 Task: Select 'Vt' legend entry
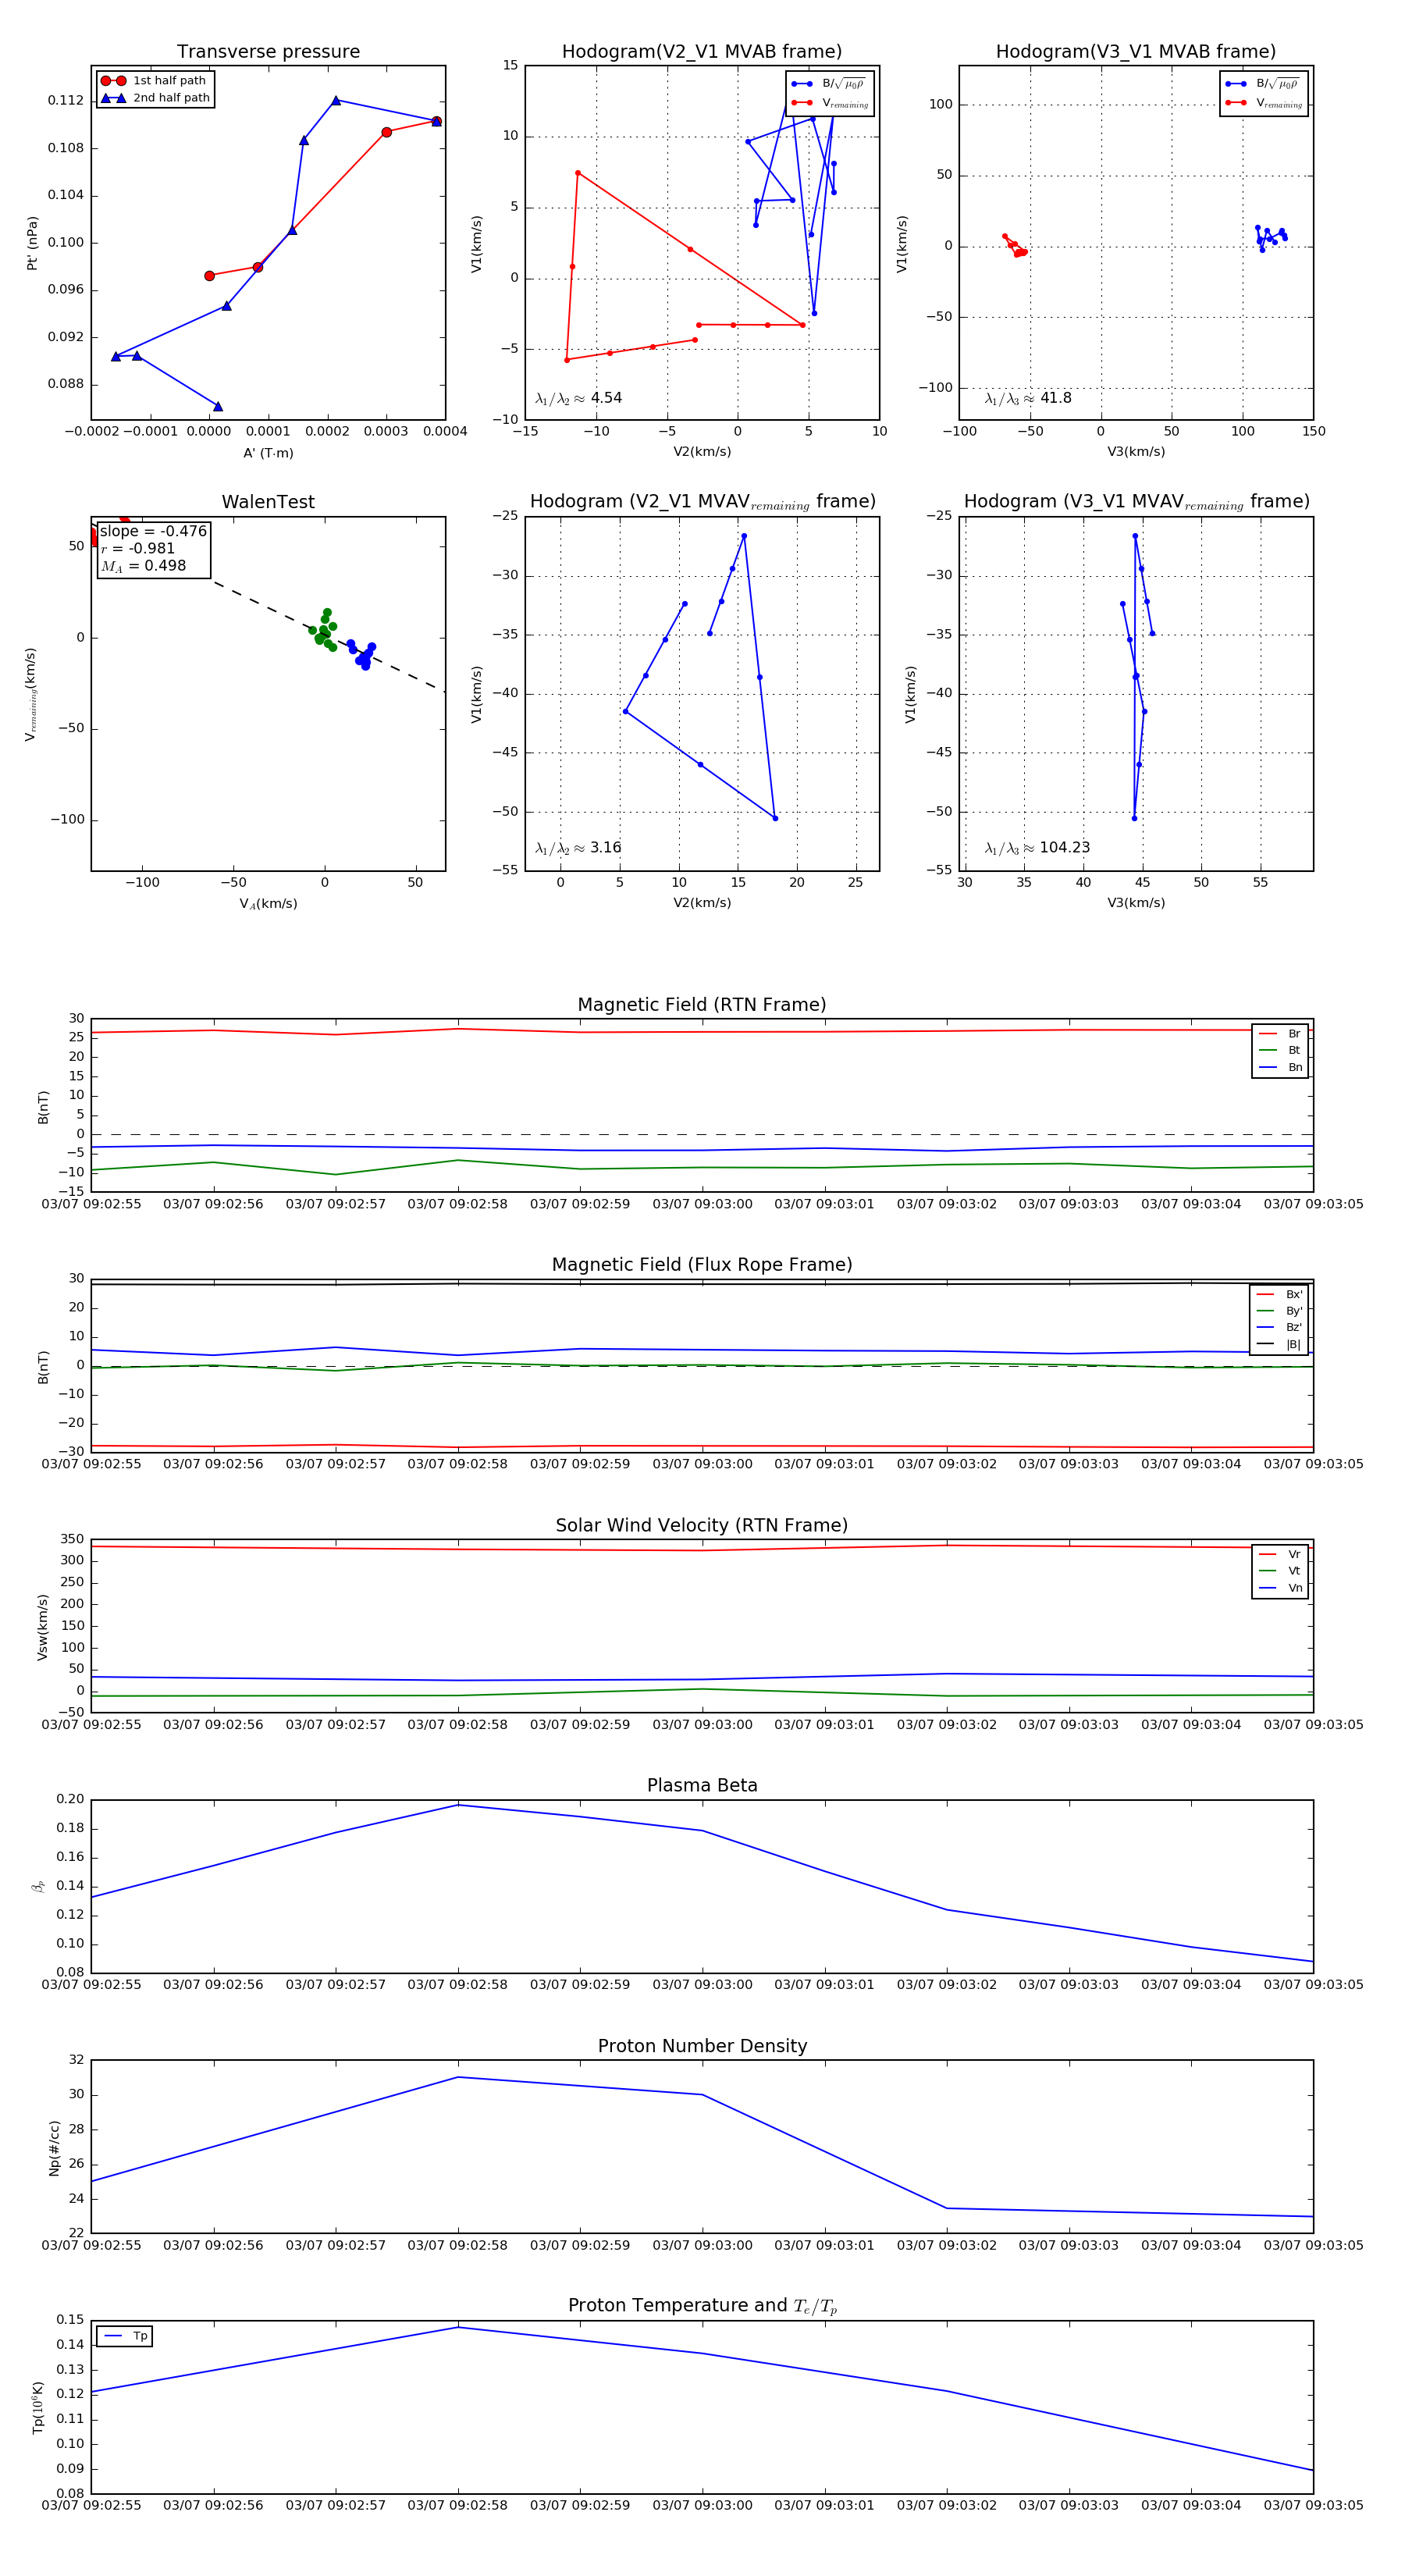click(x=1280, y=1571)
